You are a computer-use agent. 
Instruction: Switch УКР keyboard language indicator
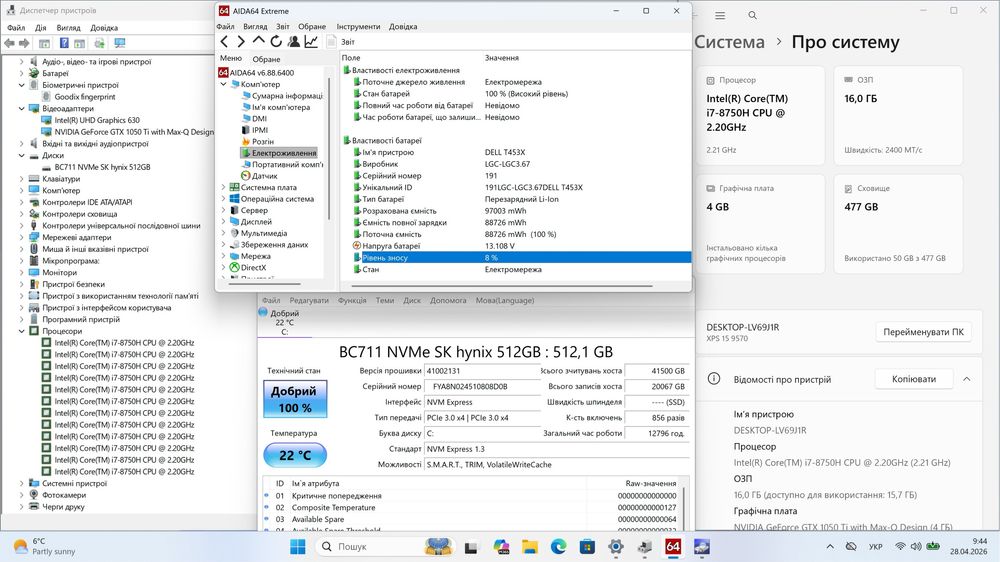click(876, 547)
